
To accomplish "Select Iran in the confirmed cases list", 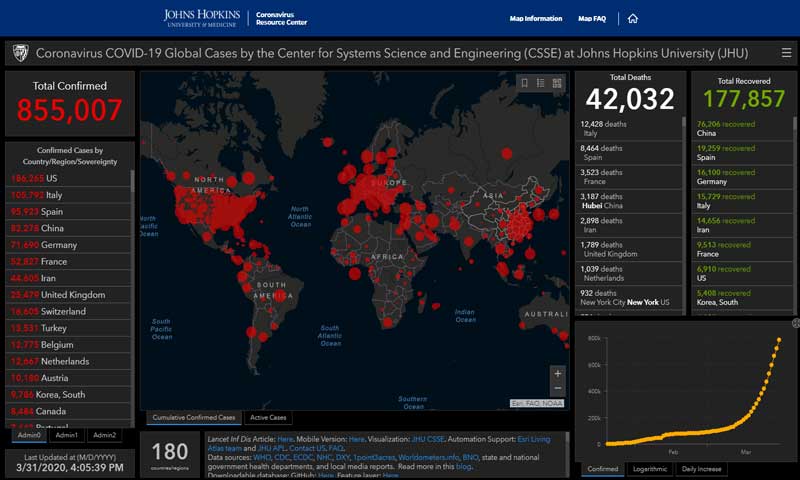I will click(68, 278).
